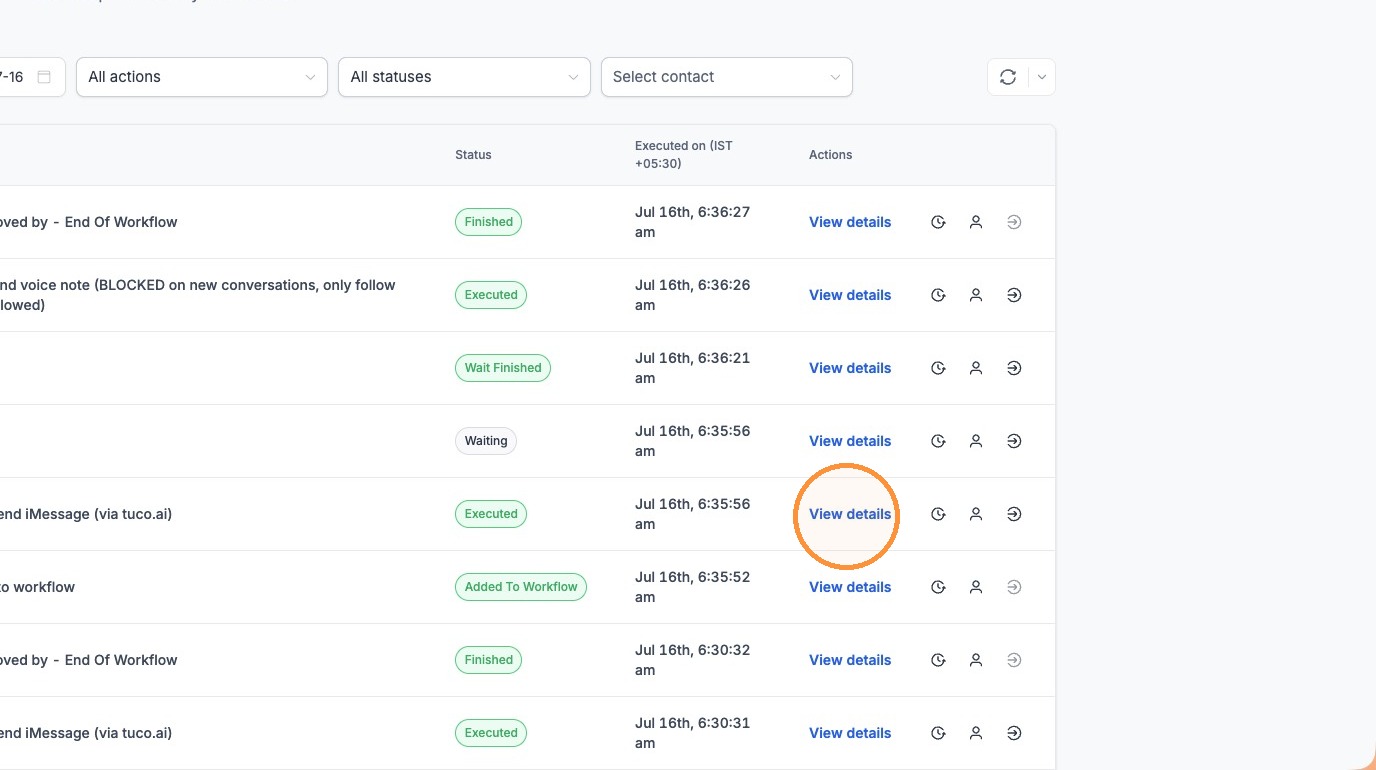The image size is (1376, 770).
Task: View details for Send iMessage at 6:35:56
Action: 850,514
